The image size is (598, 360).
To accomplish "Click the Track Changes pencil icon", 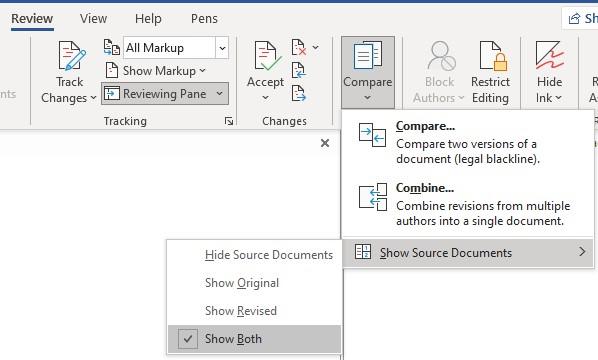I will 71,56.
